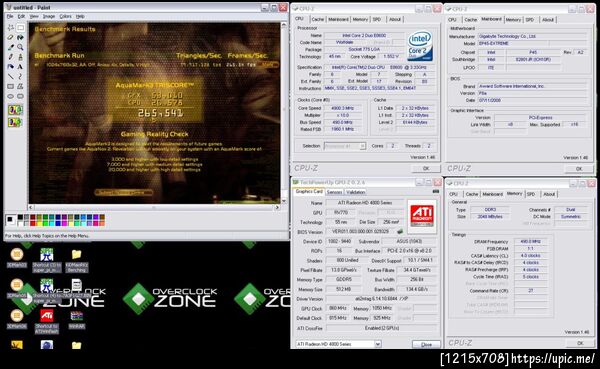
Task: Click Paint's horizontal scrollbar left arrow
Action: click(31, 207)
